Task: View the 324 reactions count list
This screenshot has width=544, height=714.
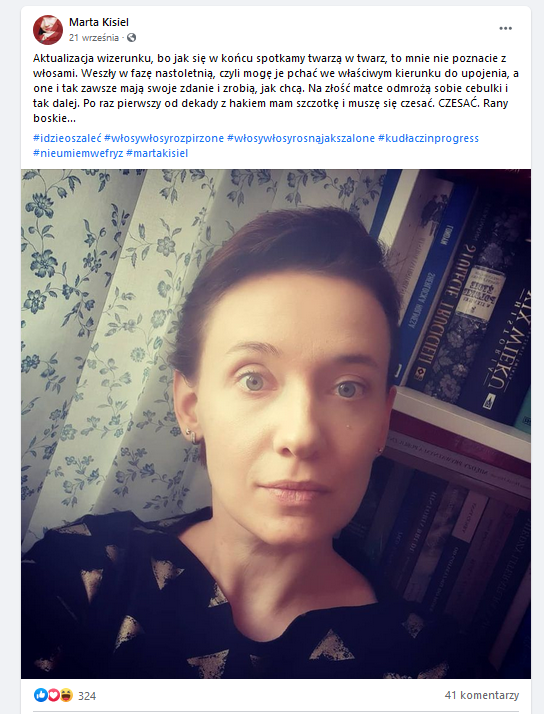Action: (x=87, y=696)
